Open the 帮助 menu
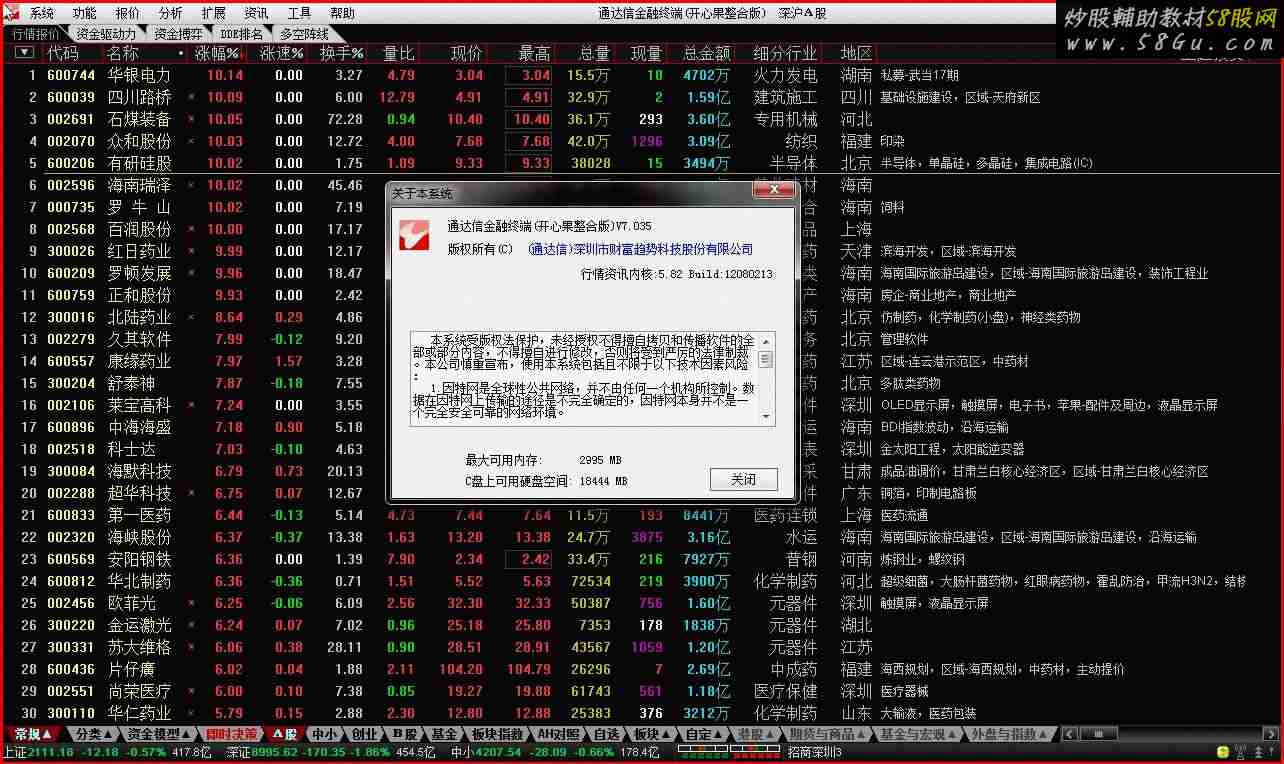 coord(343,13)
